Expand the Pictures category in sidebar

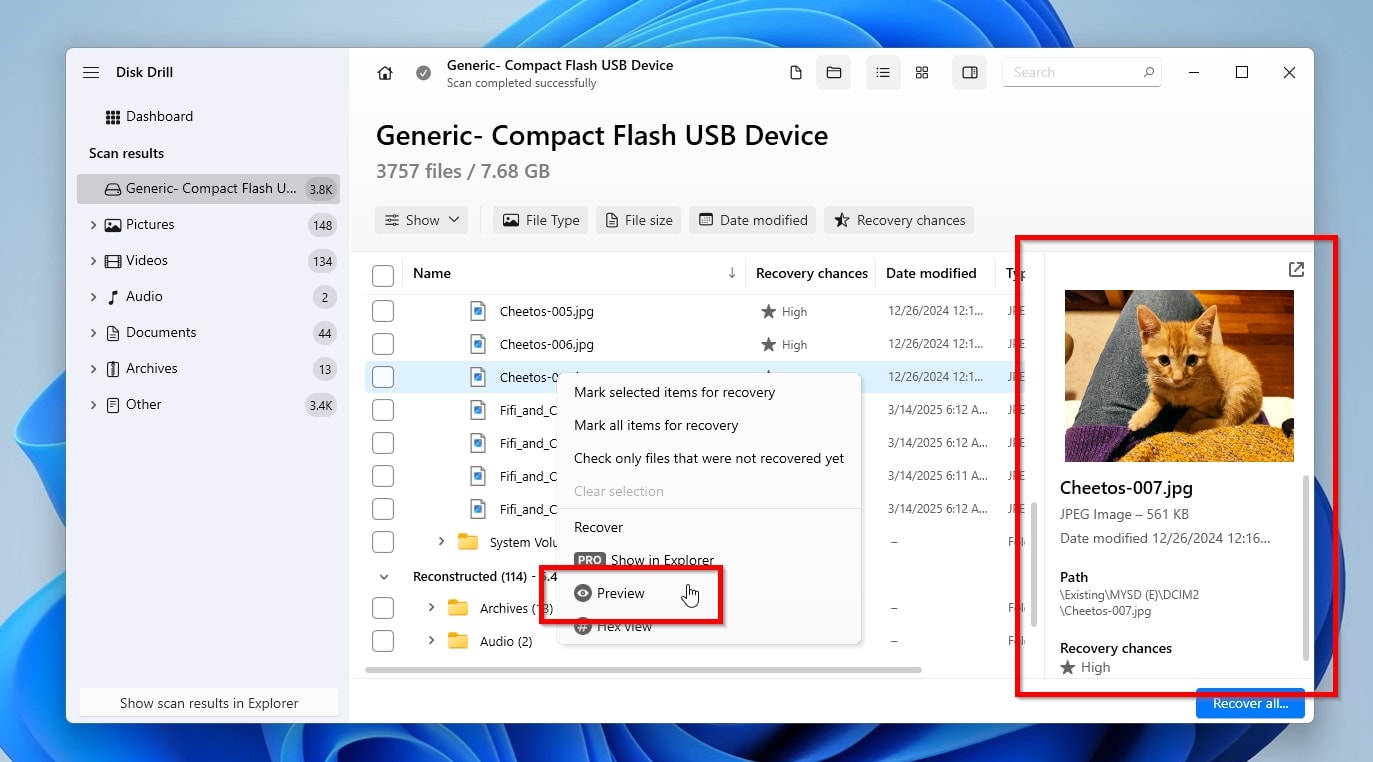(94, 225)
